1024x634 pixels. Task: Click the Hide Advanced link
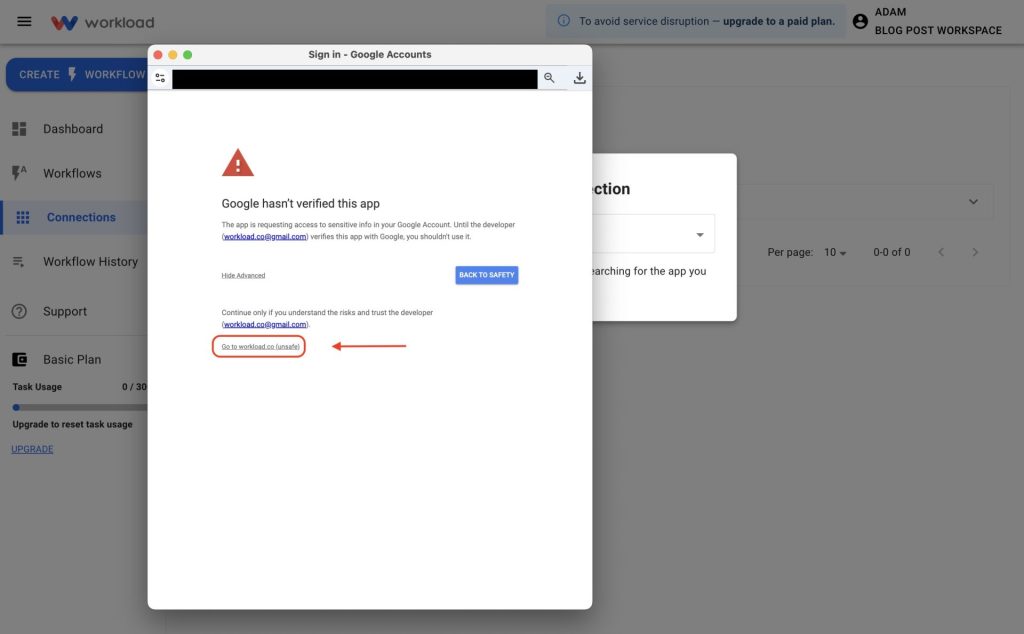[243, 276]
